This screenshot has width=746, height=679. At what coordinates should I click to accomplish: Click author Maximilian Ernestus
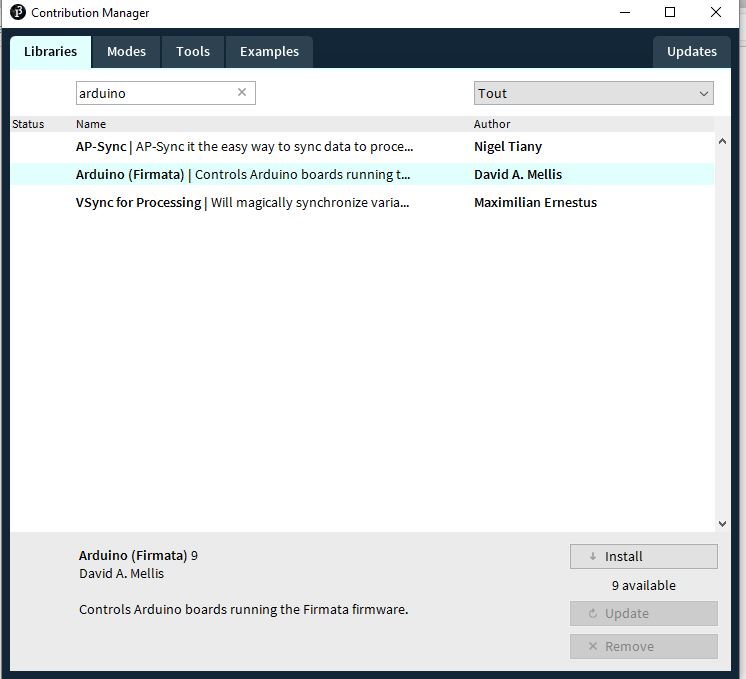[535, 203]
